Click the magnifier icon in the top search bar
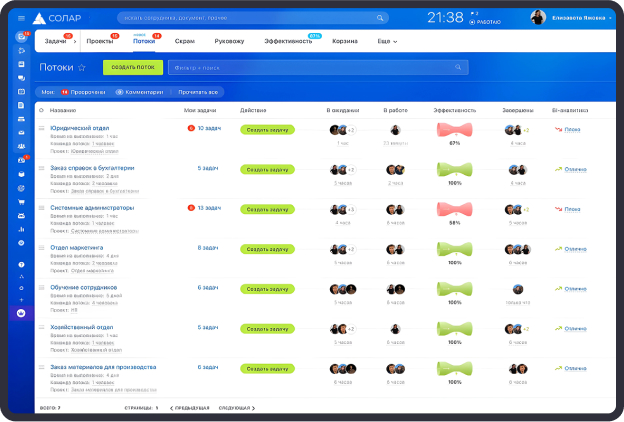 tap(380, 18)
